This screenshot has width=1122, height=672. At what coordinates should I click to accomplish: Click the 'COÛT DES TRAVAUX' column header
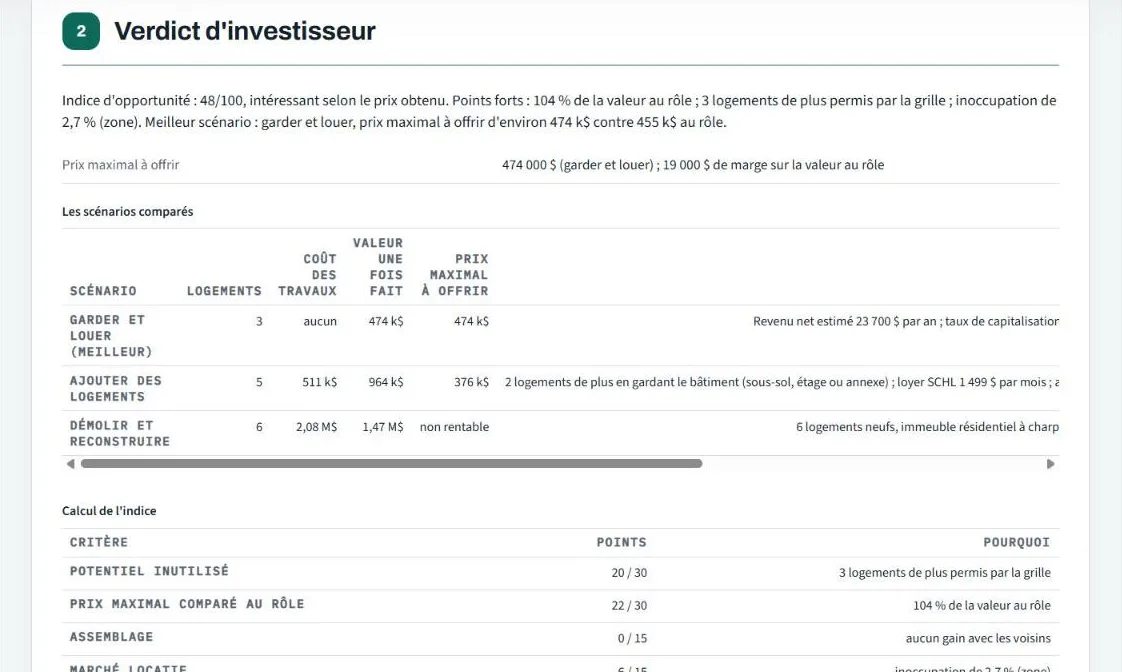tap(308, 274)
